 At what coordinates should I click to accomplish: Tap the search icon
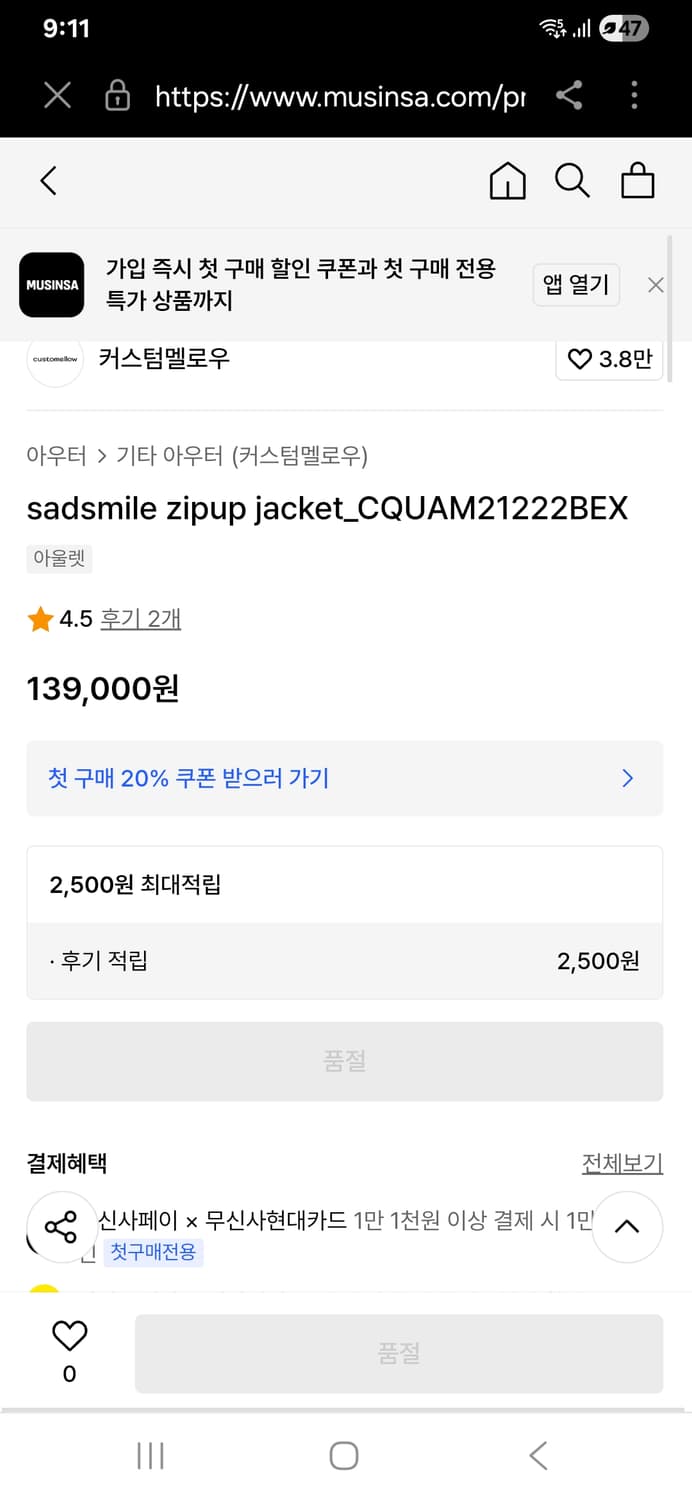coord(572,181)
